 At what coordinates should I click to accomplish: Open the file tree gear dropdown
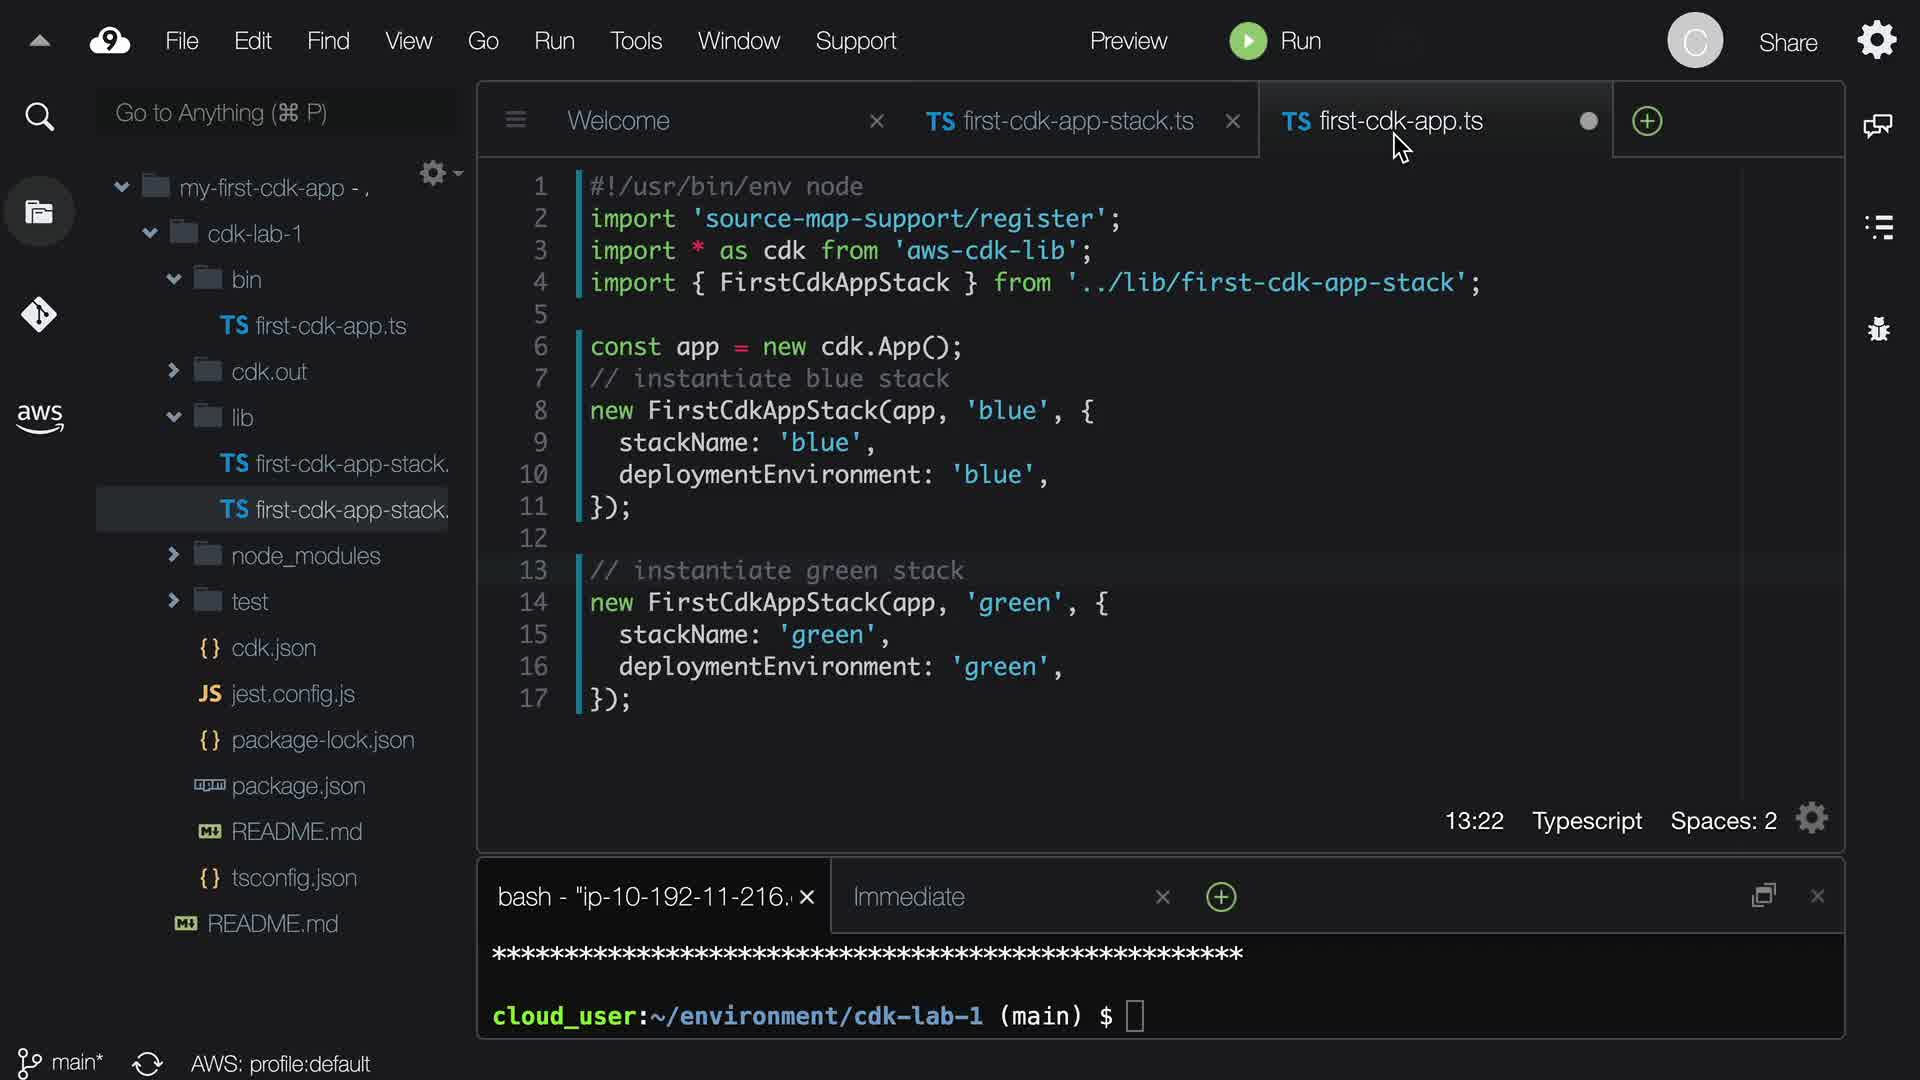pos(439,173)
